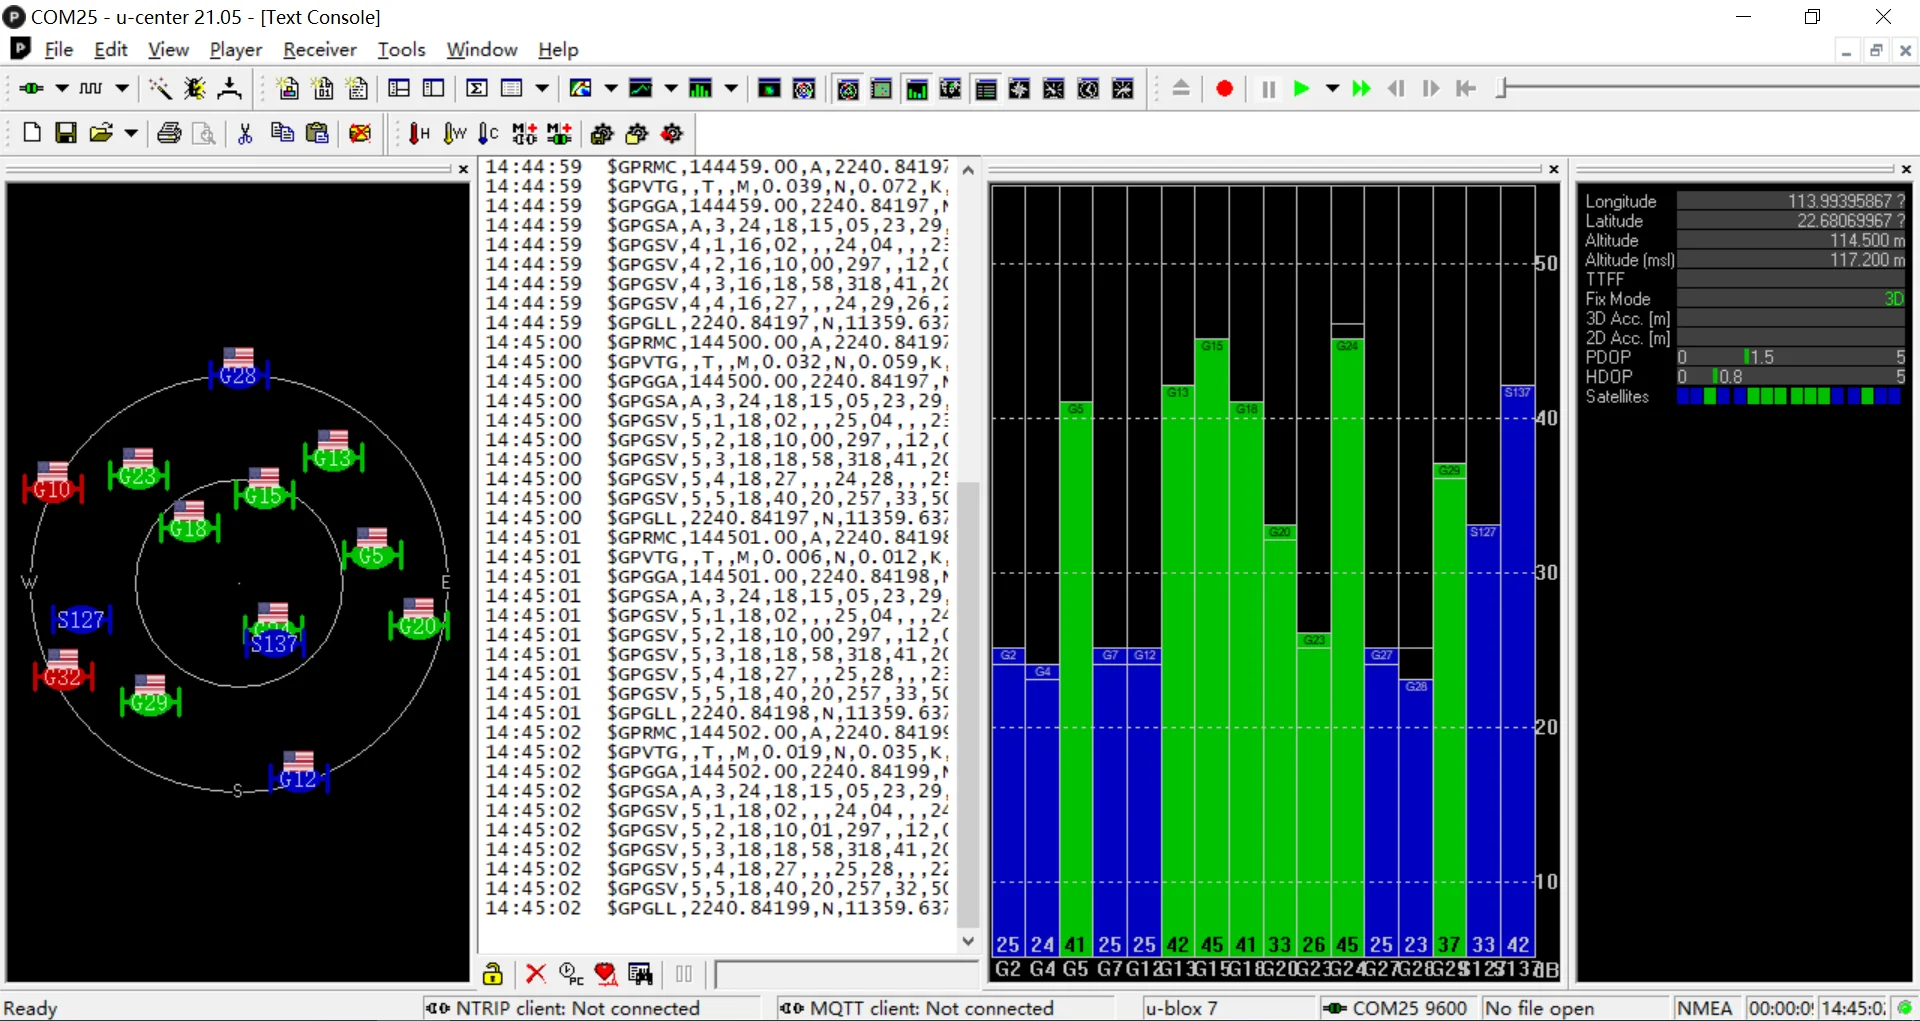This screenshot has height=1021, width=1920.
Task: Click the save floppy disk icon
Action: point(66,133)
